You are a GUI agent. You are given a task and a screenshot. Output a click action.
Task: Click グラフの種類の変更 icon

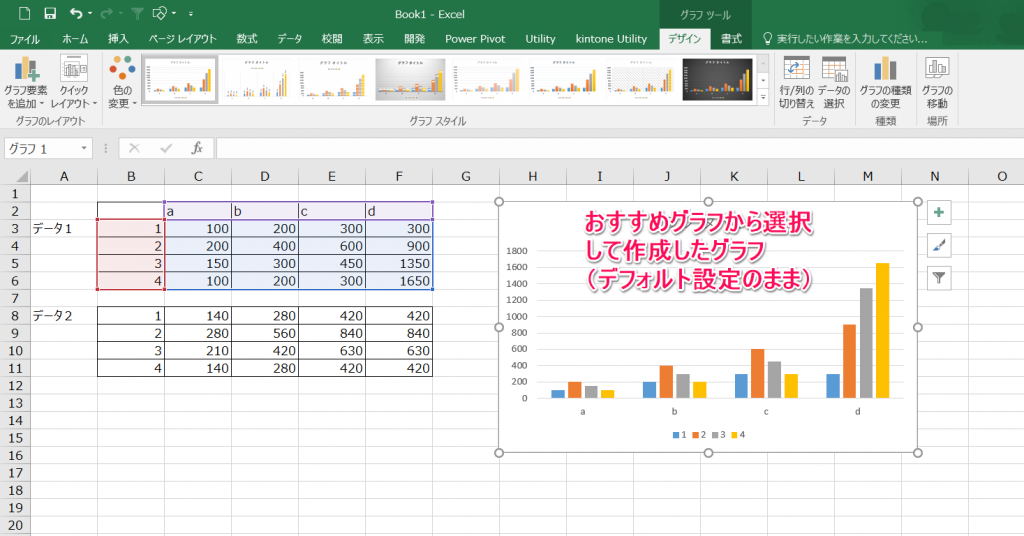tap(885, 83)
